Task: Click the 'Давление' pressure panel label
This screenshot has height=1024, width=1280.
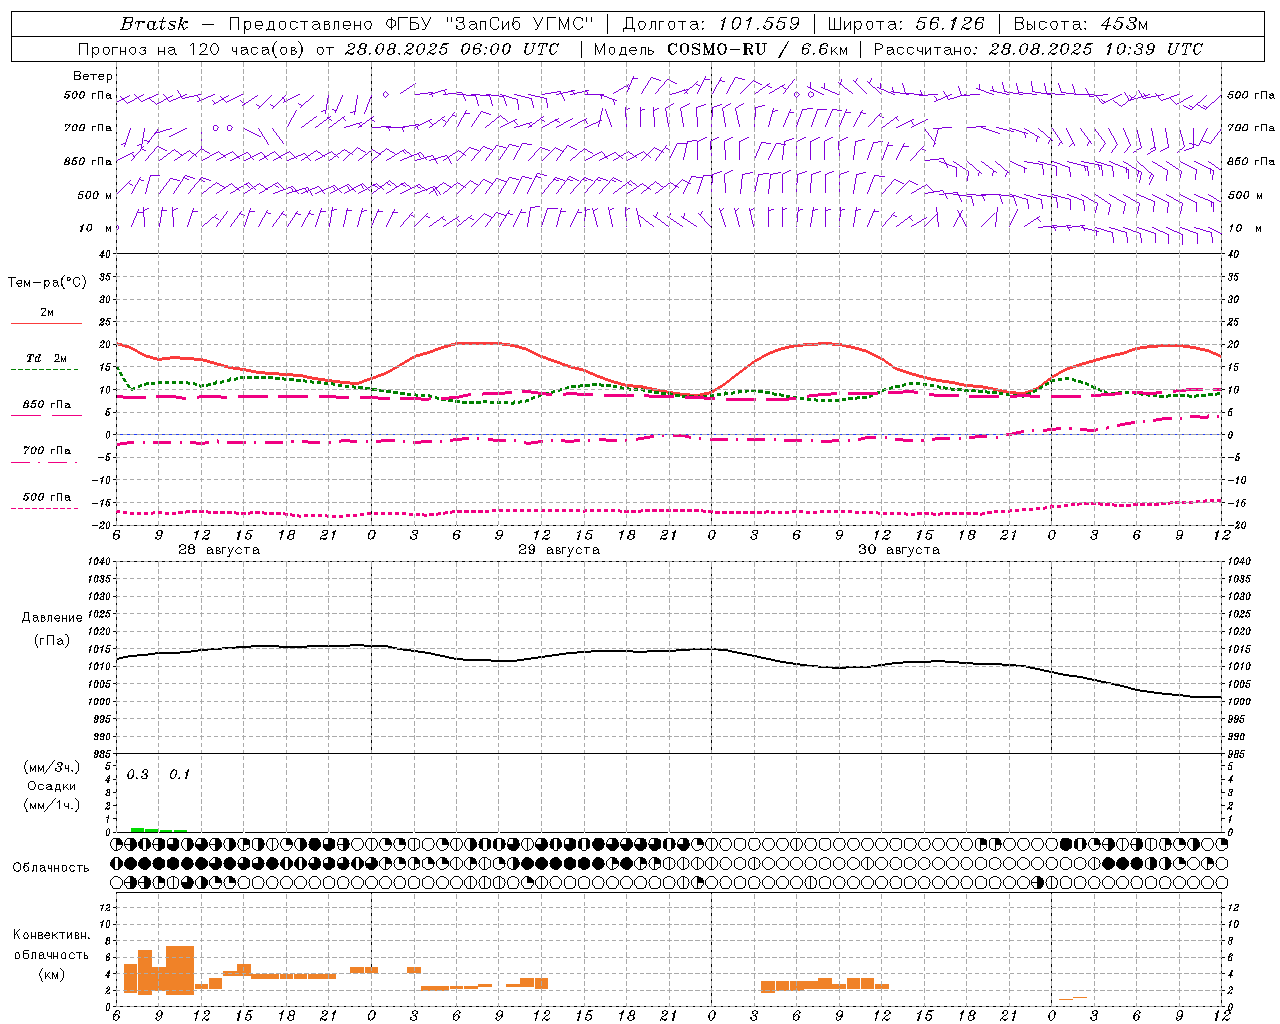Action: click(x=52, y=618)
